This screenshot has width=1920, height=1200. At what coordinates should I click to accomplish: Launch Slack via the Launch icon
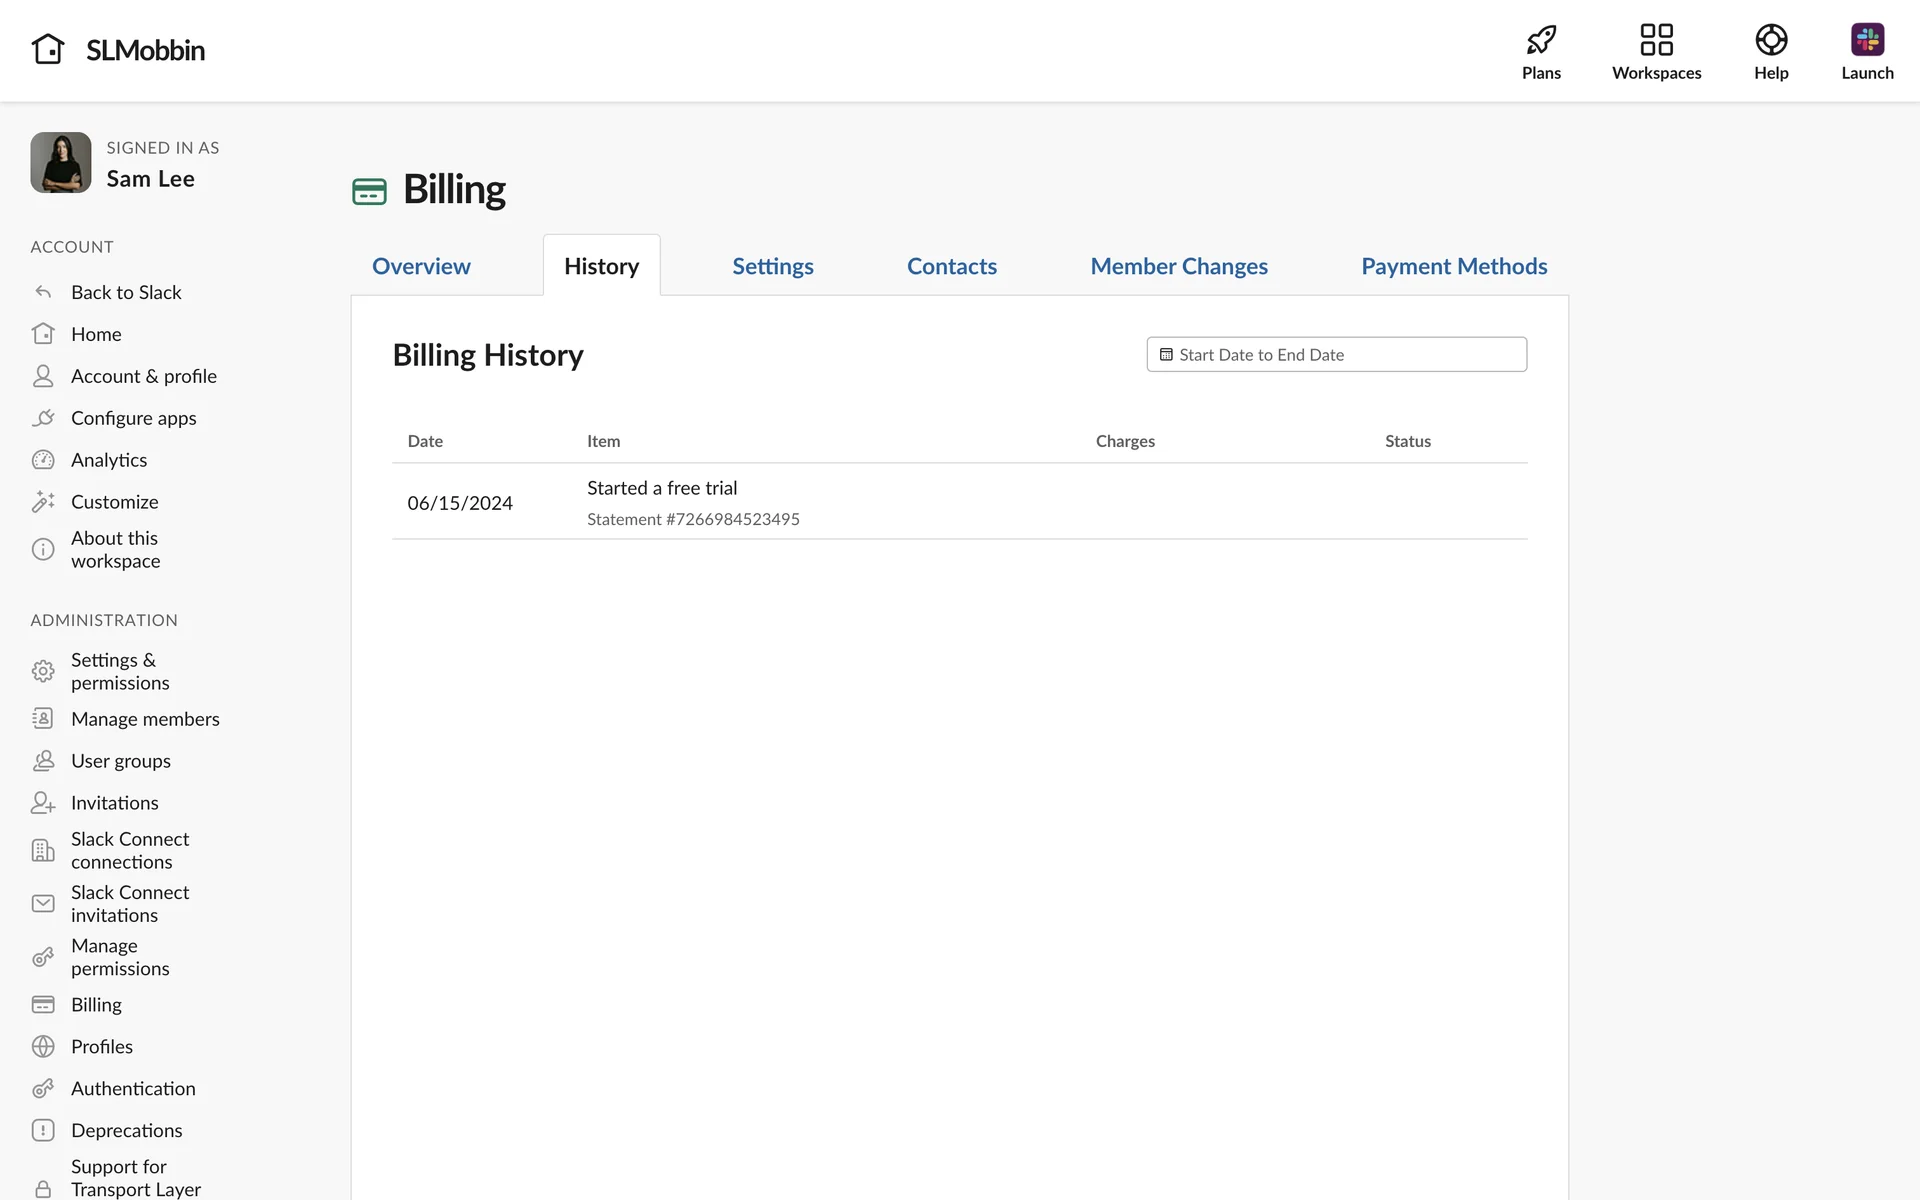click(1866, 40)
